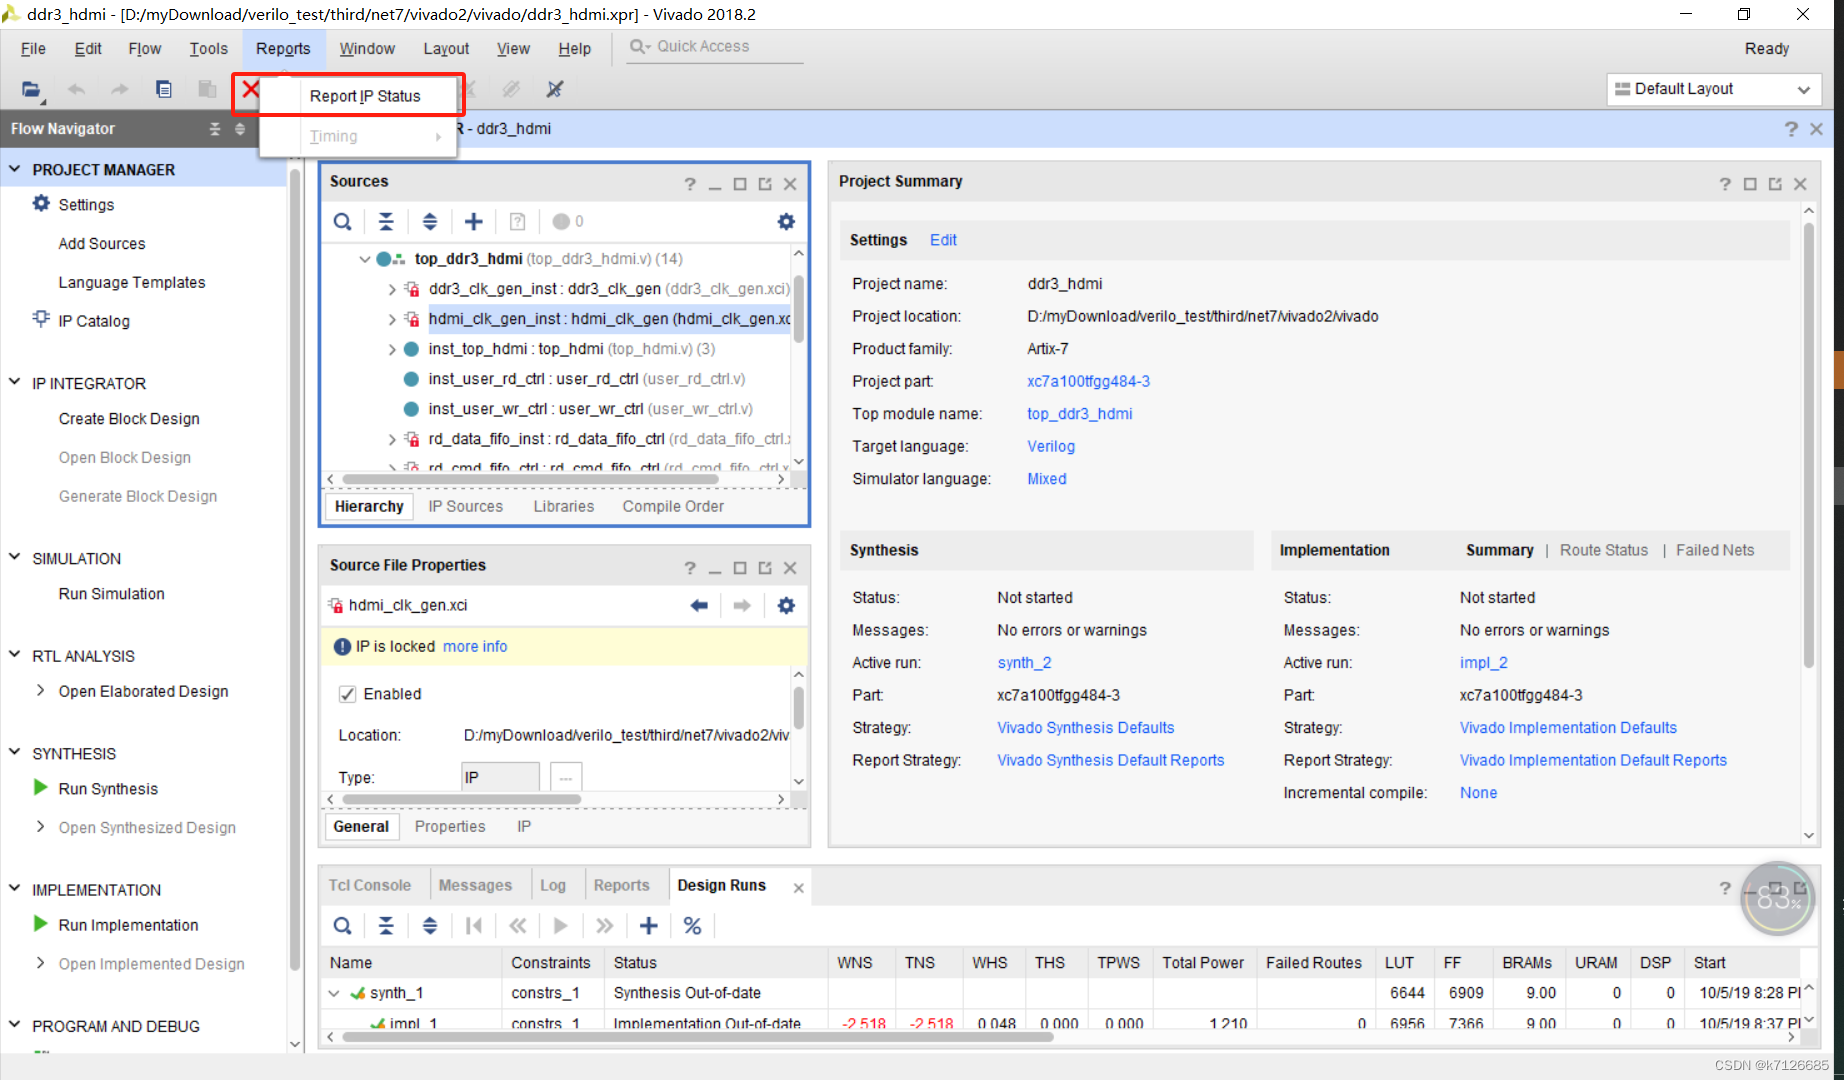The image size is (1844, 1080).
Task: Click Project Summary vertical scrollbar
Action: click(x=1808, y=444)
